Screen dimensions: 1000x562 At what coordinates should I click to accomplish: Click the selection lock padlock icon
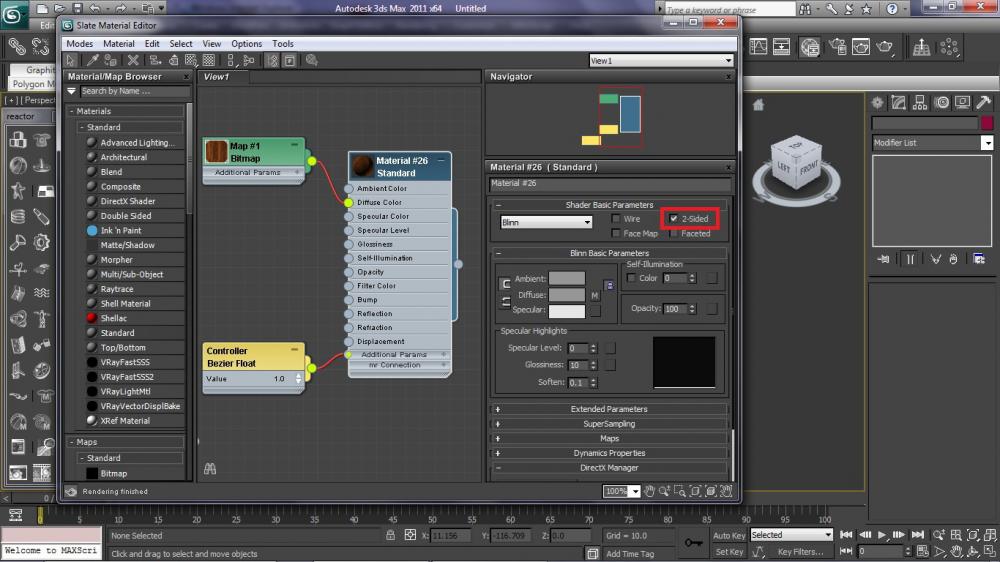390,535
